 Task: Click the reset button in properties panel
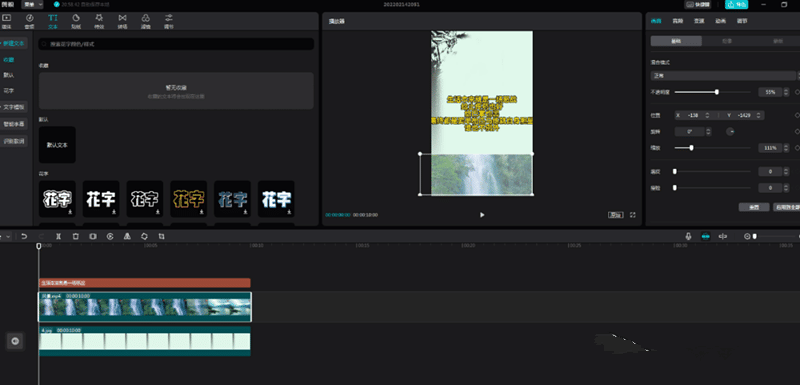pos(754,207)
